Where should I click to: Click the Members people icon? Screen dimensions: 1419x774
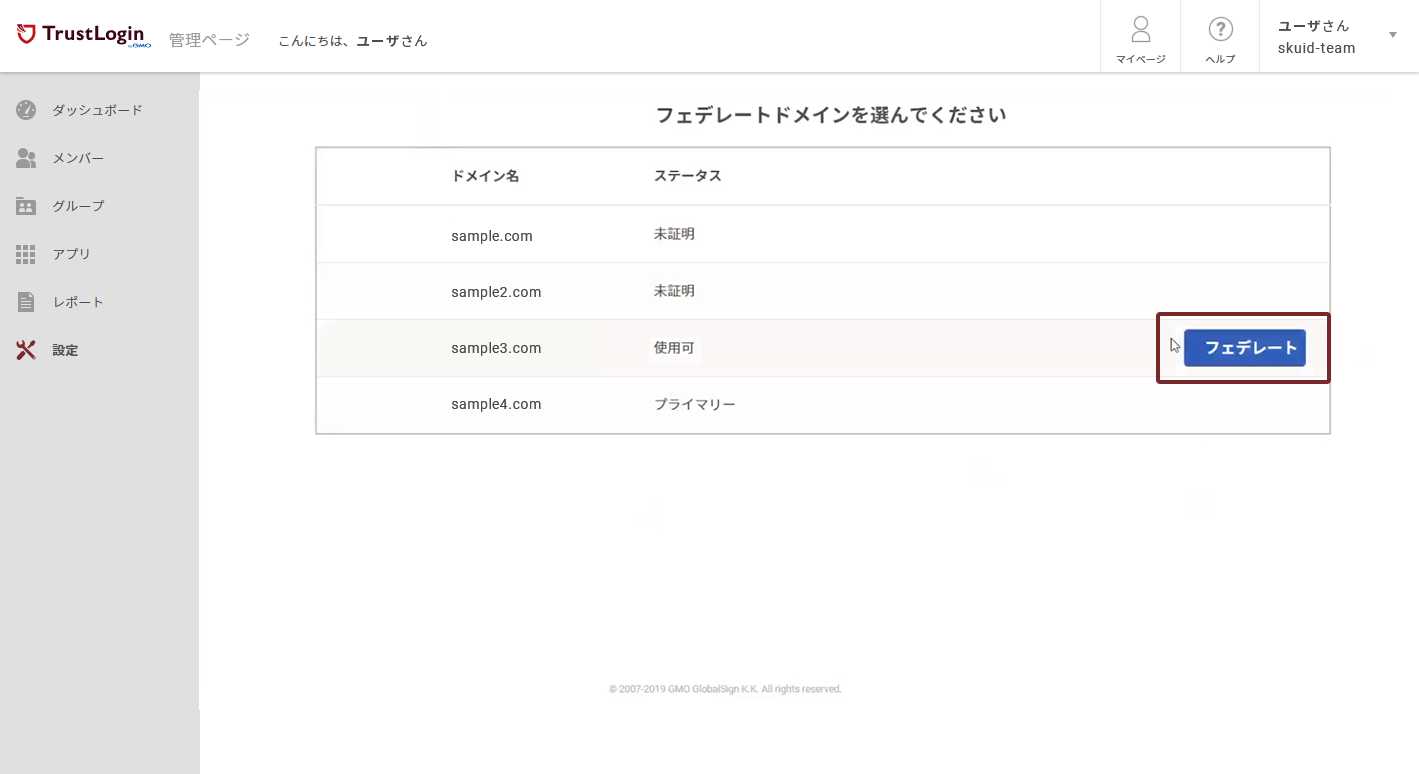coord(26,158)
